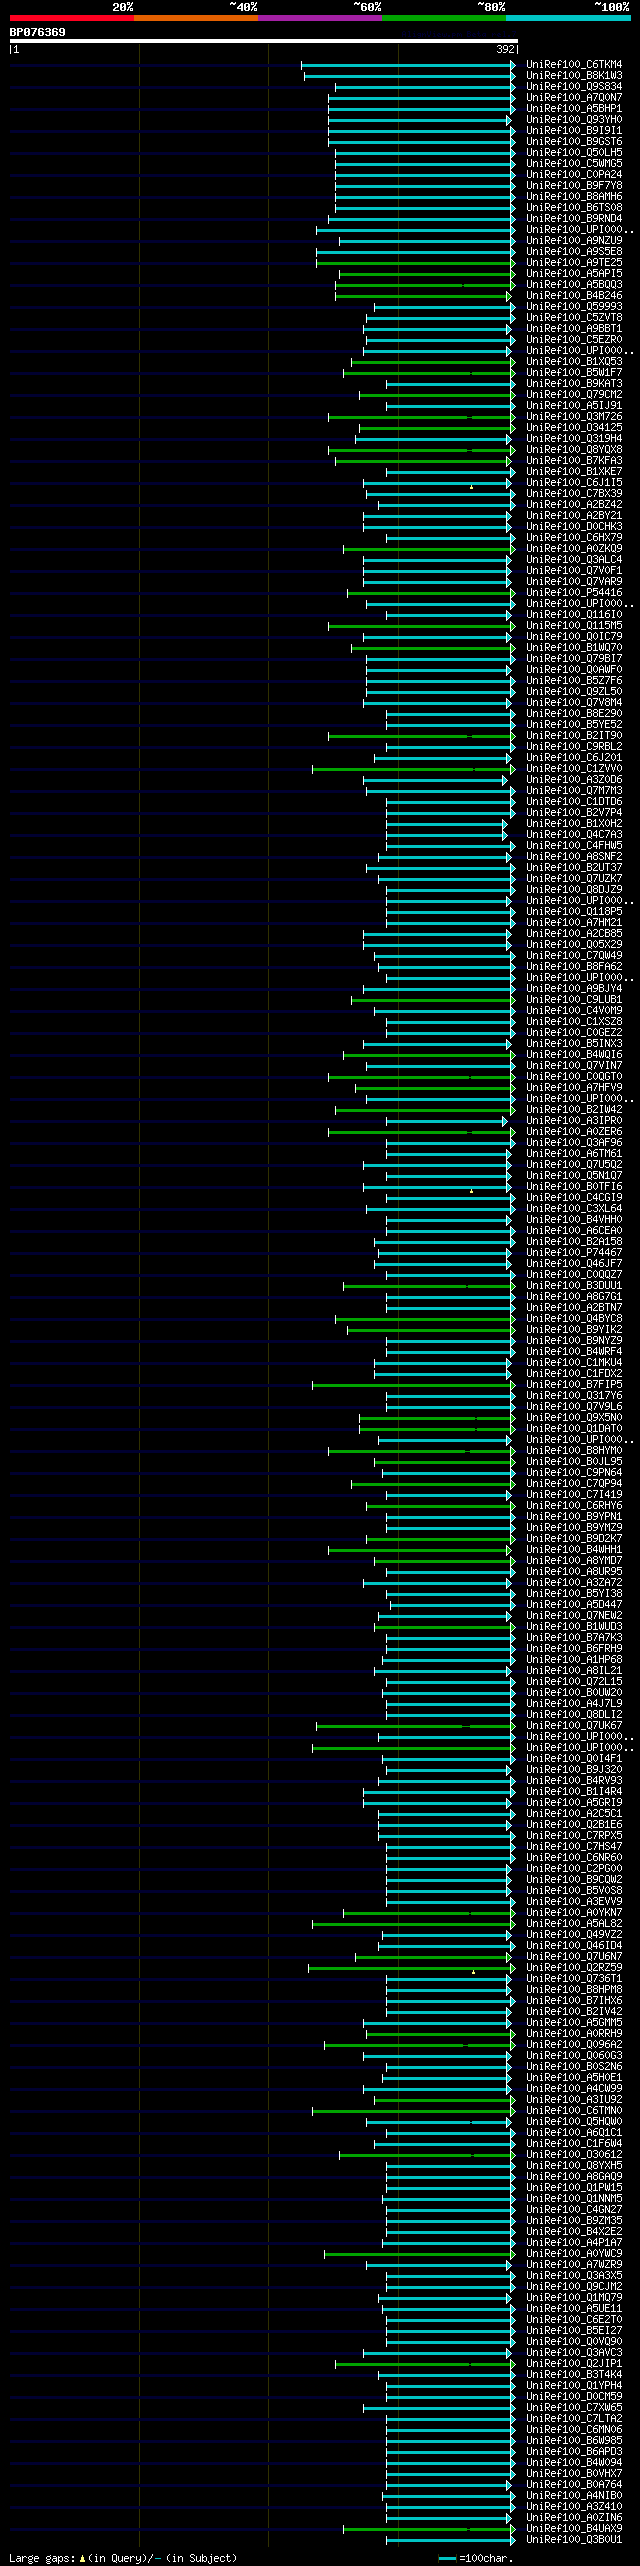Select hit UniRef100_C6J1I5
The image size is (640, 2566).
pos(574,483)
